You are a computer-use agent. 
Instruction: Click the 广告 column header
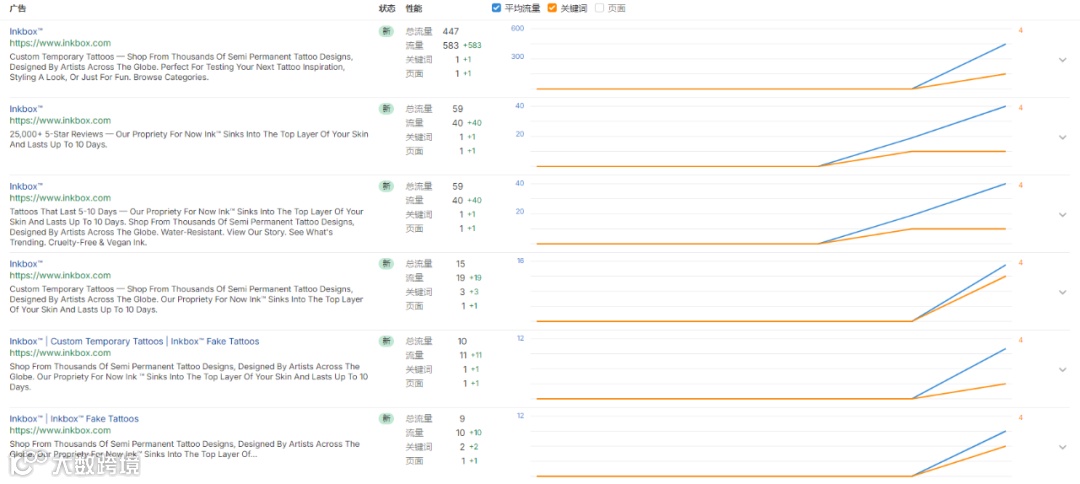17,8
